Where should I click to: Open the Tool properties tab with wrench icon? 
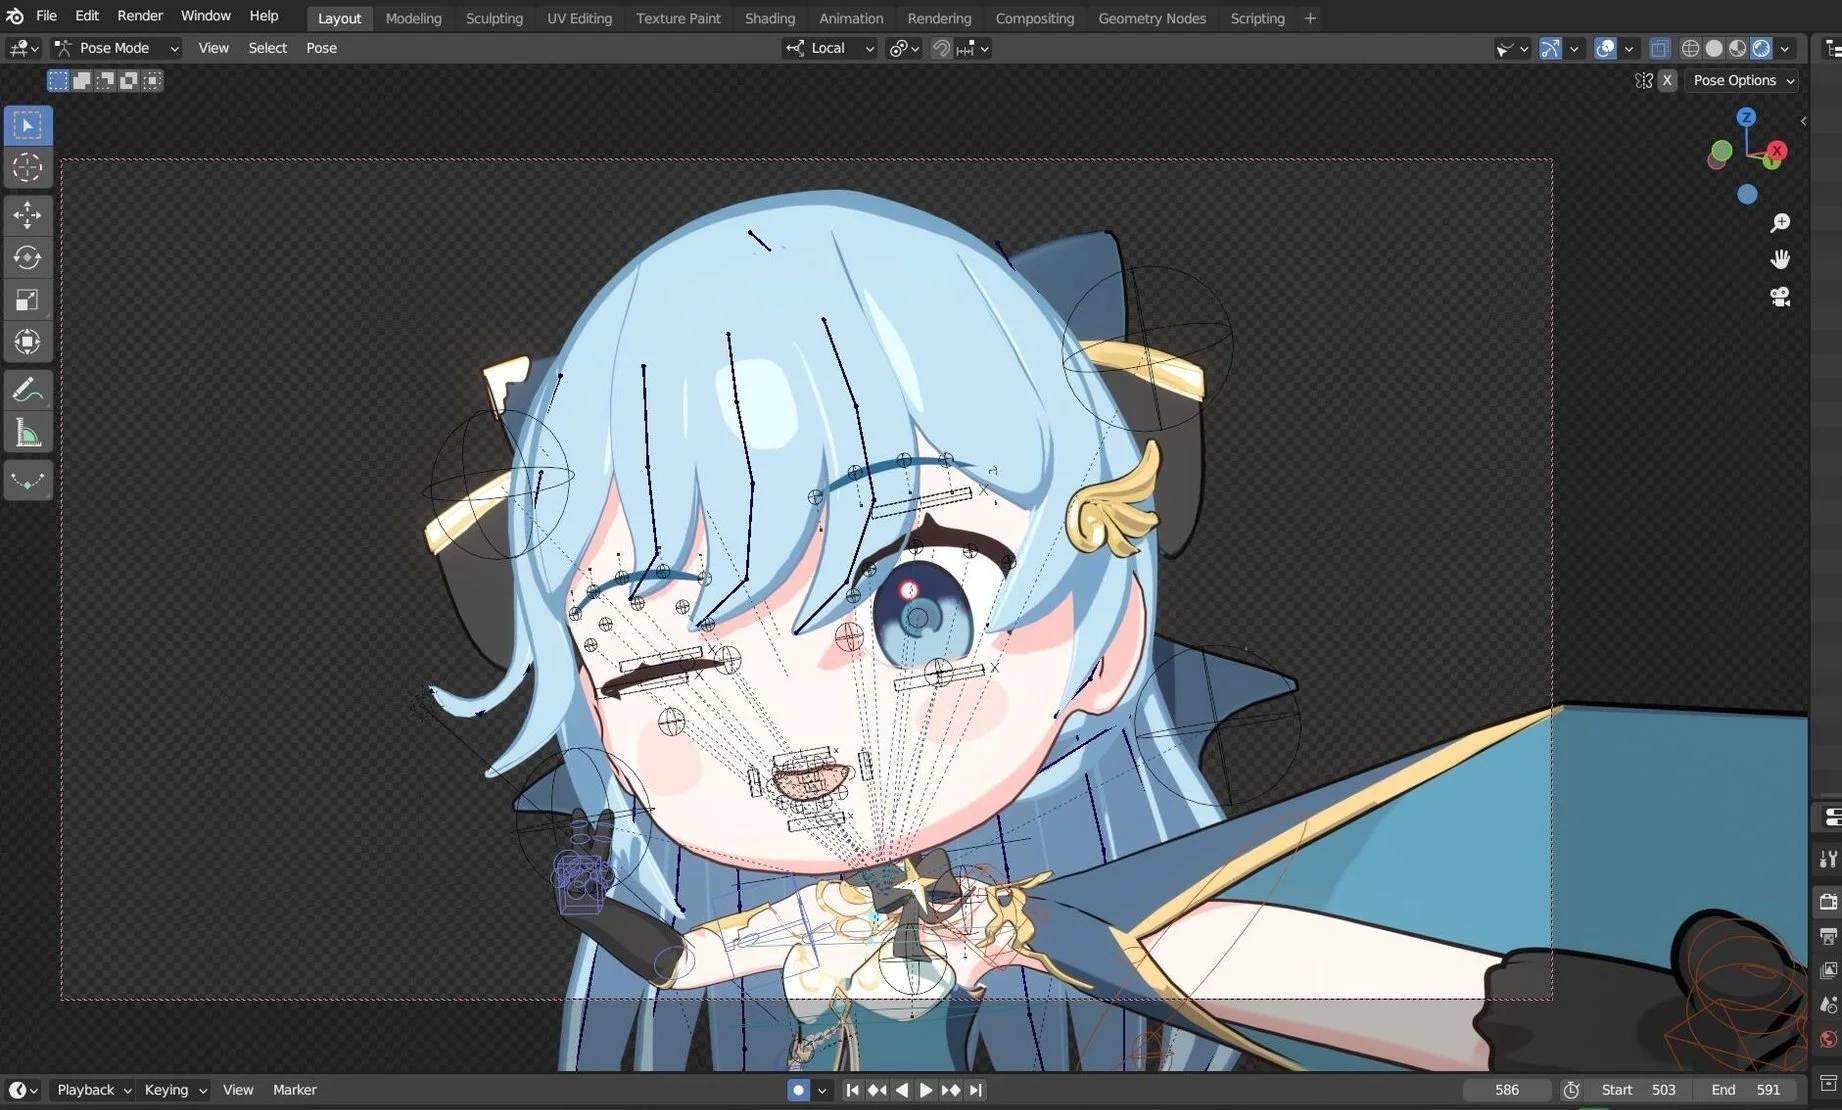point(1828,858)
